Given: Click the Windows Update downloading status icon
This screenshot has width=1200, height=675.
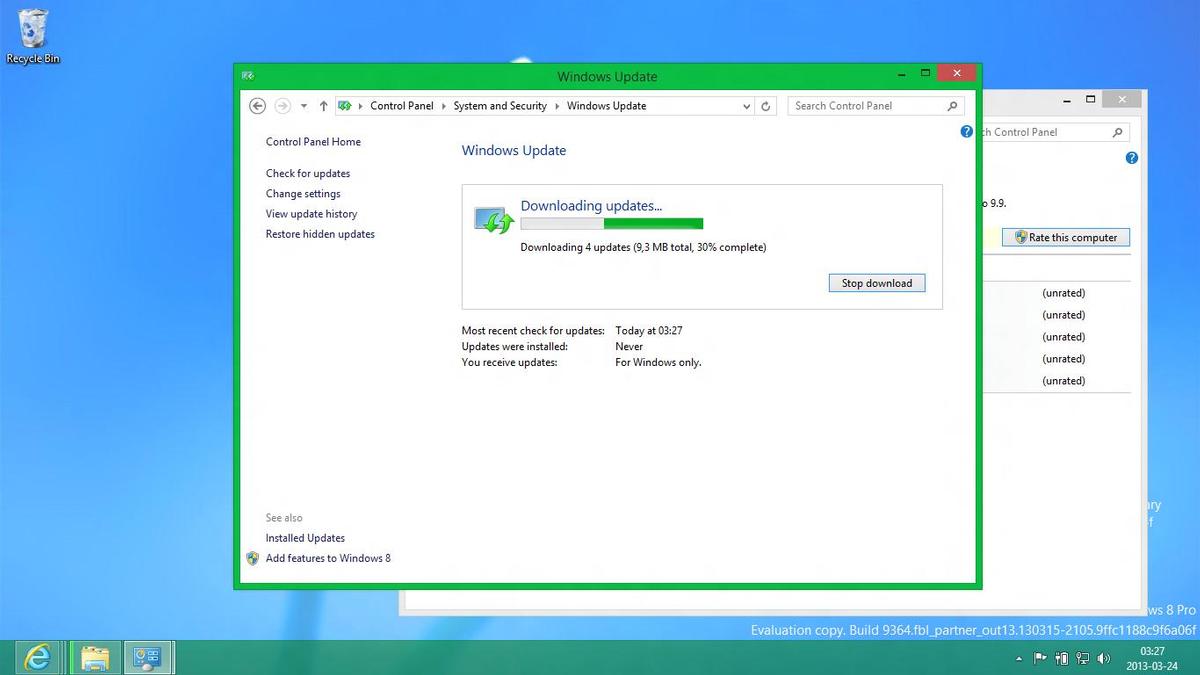Looking at the screenshot, I should tap(492, 220).
